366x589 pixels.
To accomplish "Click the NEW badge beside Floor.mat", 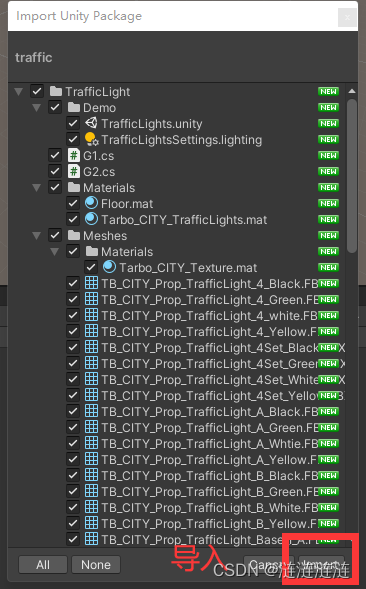I will pos(328,204).
